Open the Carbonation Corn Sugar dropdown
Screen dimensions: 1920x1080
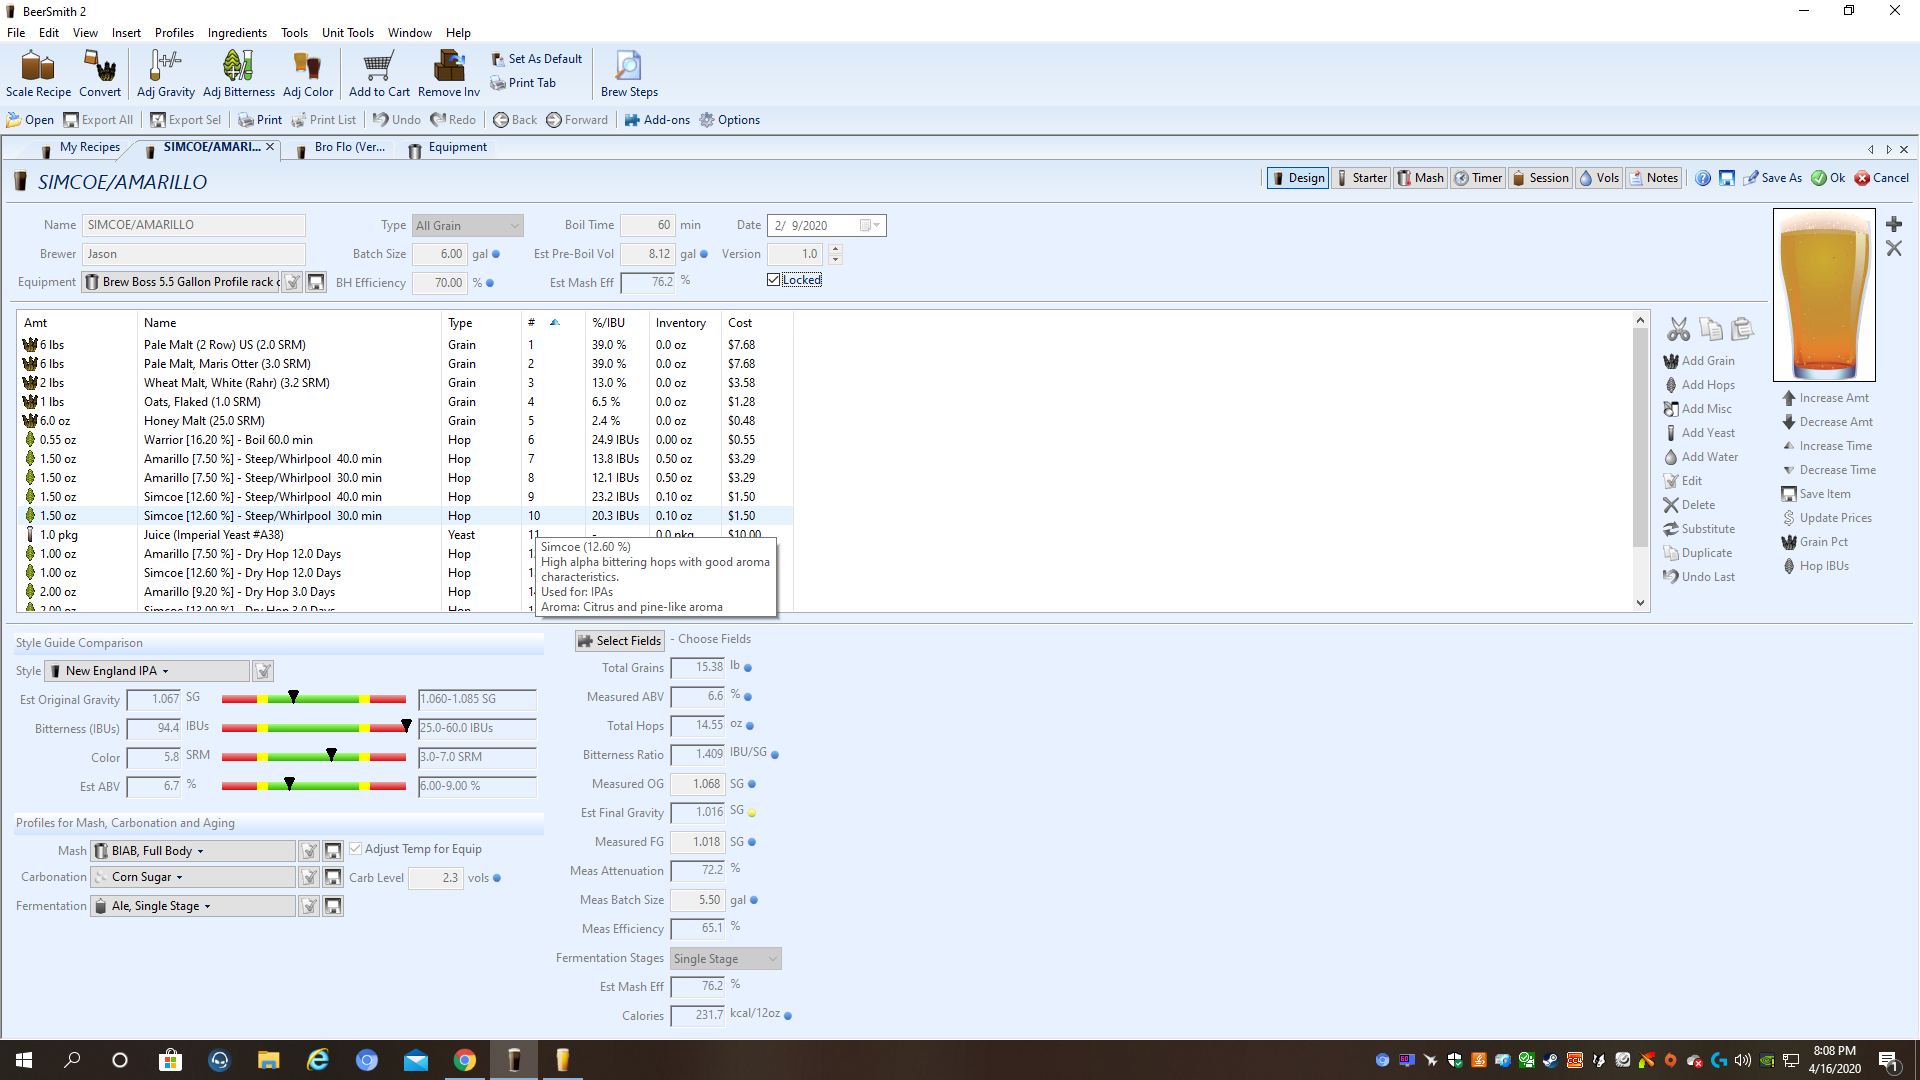[x=193, y=877]
